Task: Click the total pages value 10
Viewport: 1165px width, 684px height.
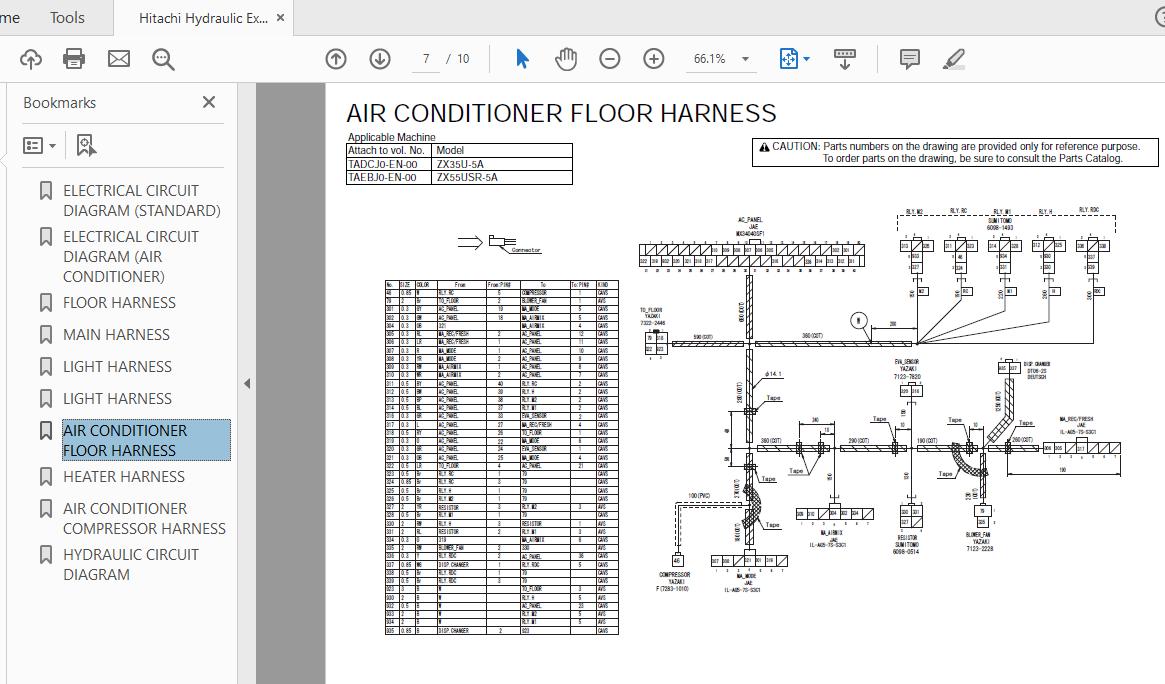Action: click(463, 59)
